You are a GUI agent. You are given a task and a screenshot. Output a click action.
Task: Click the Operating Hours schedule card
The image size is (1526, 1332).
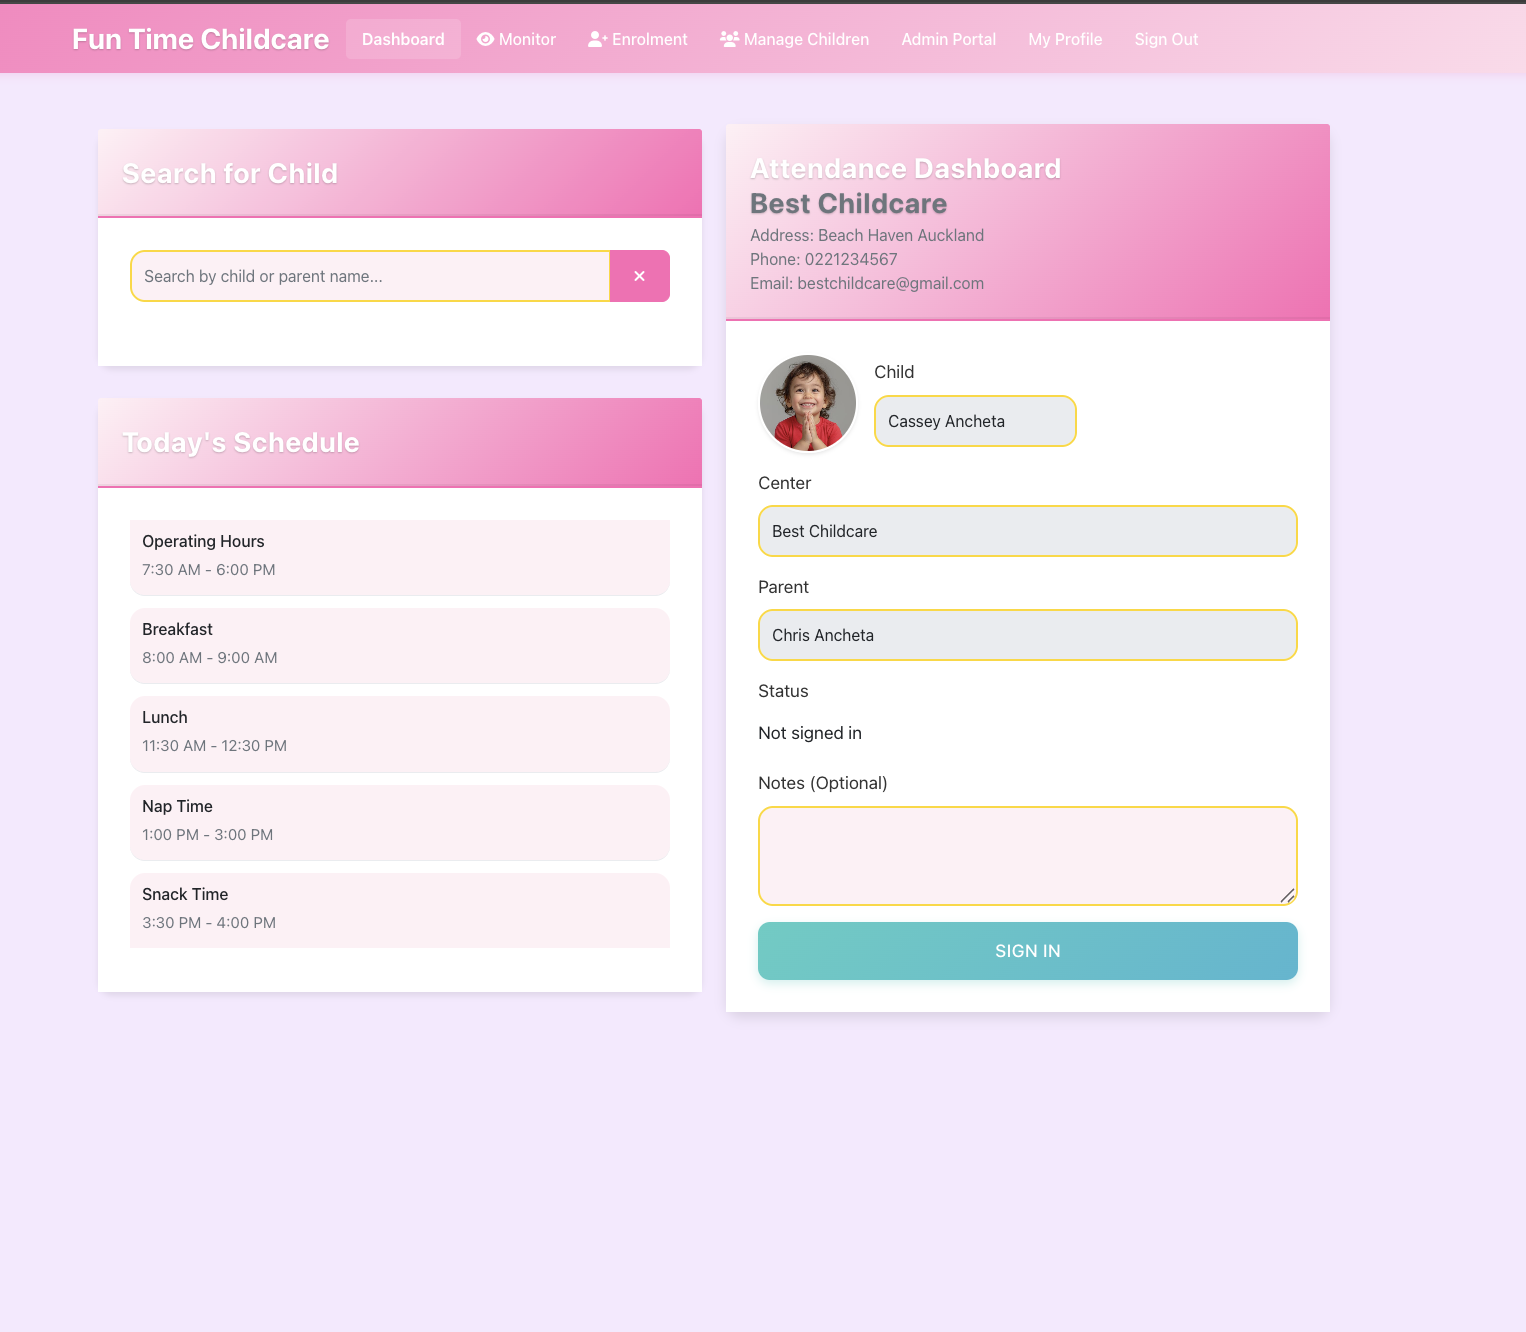[x=399, y=556]
